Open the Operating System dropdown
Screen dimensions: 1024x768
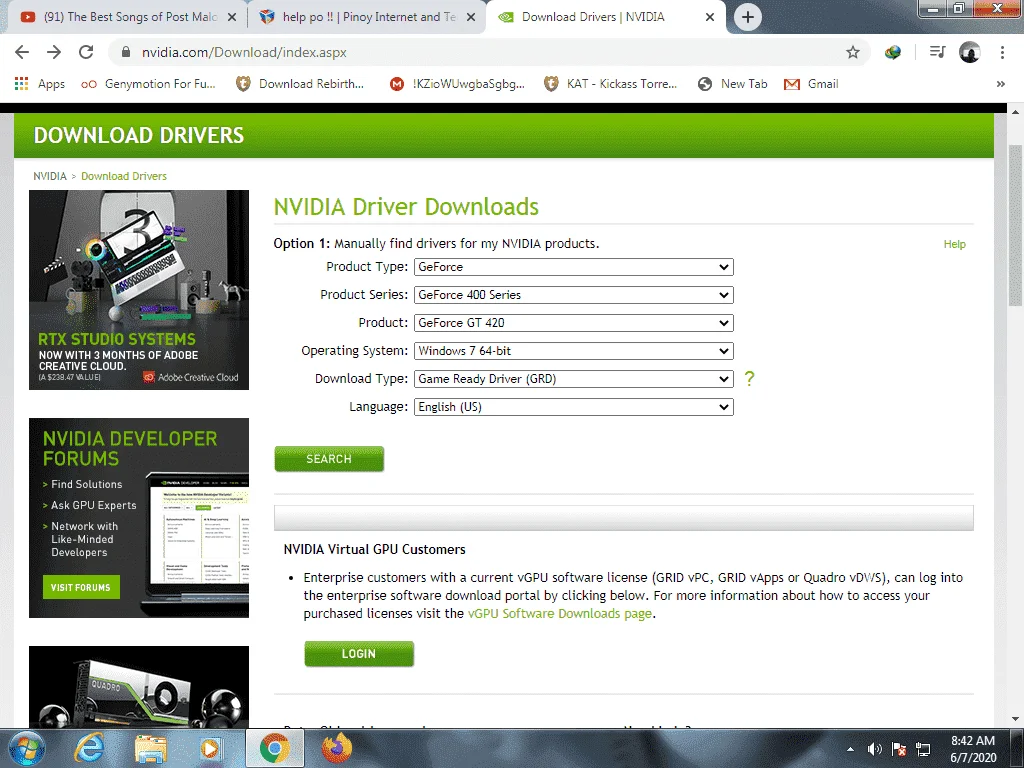[573, 351]
